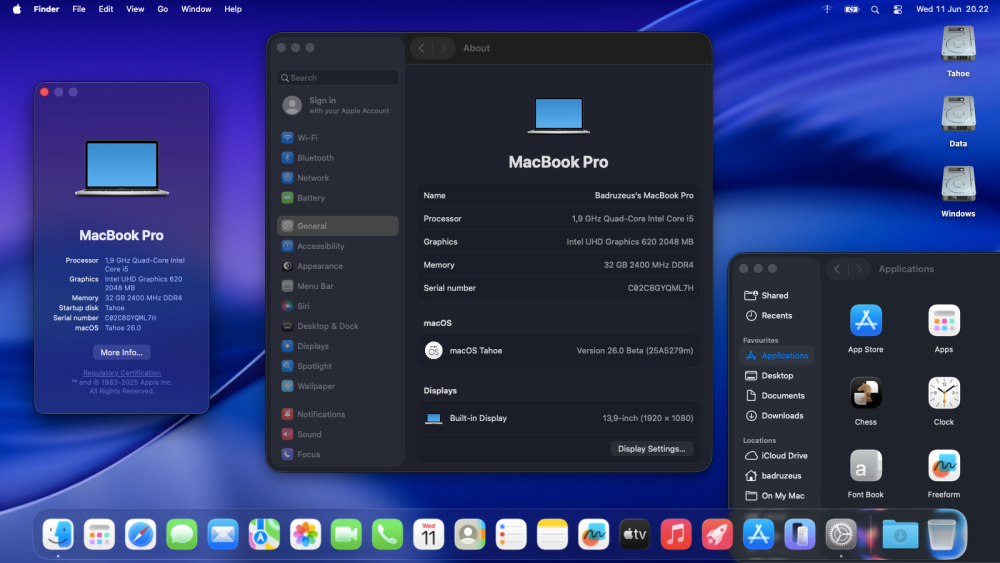Open Notes app in the Dock

click(552, 534)
